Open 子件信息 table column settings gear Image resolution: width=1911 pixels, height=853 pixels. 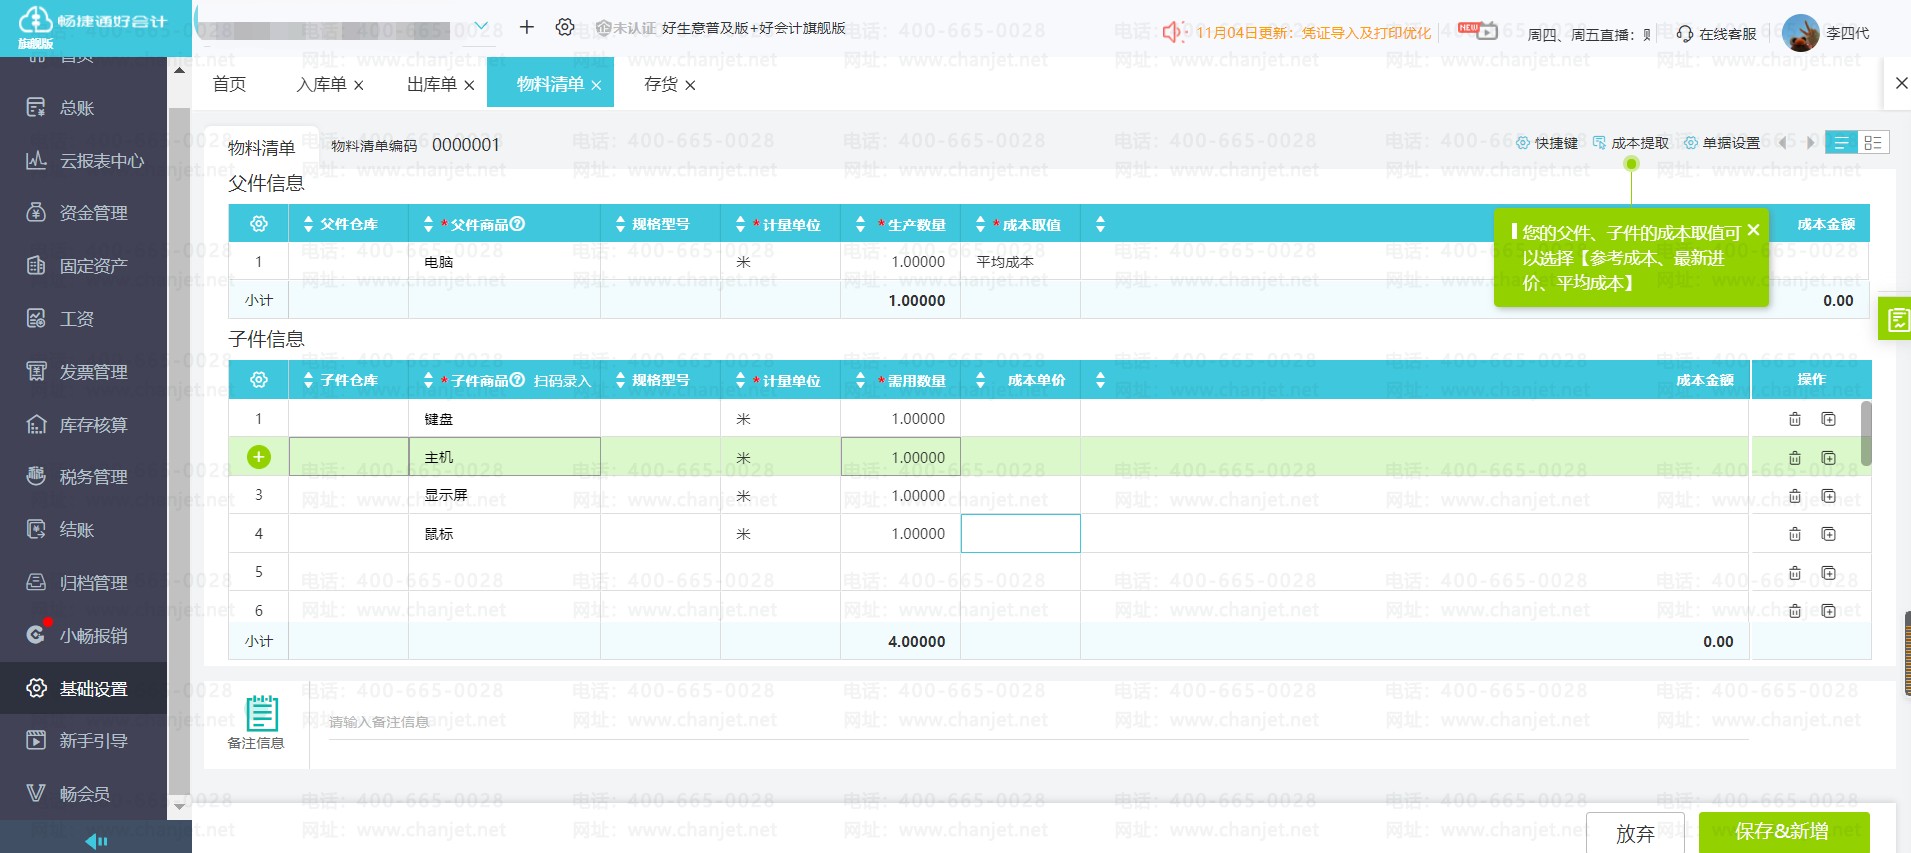point(259,380)
